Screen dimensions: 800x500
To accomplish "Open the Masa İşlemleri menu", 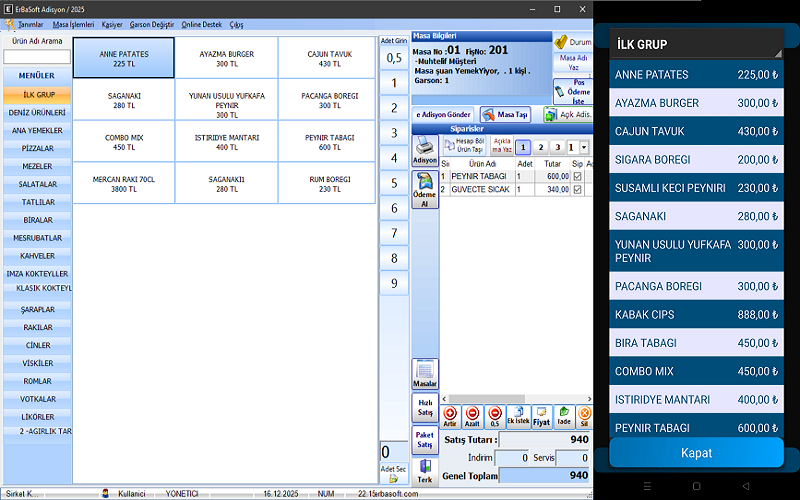I will pyautogui.click(x=73, y=23).
